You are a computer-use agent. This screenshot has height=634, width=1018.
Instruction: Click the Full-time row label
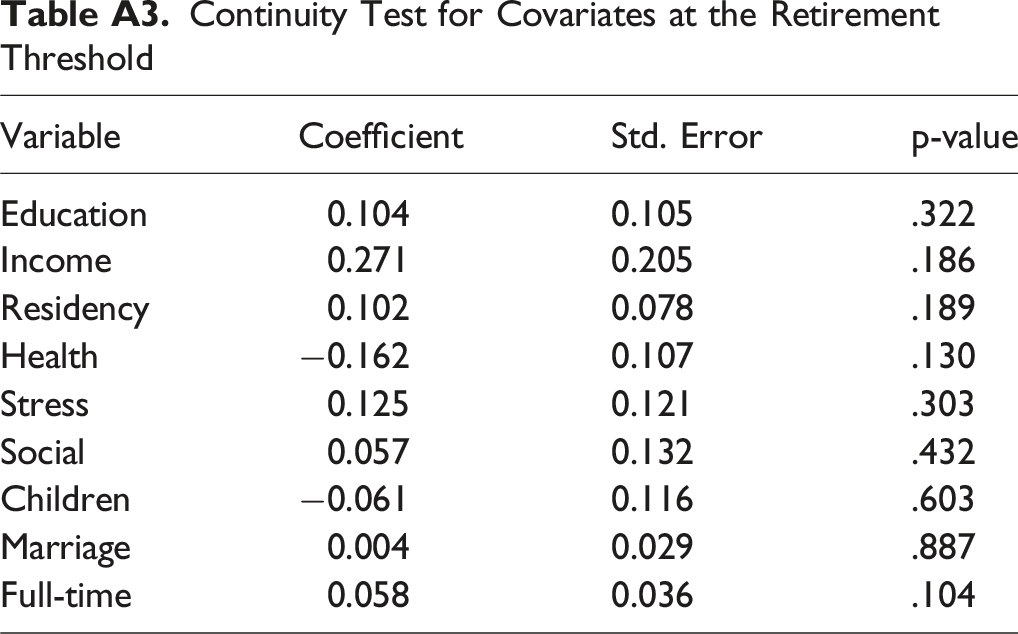(x=66, y=594)
